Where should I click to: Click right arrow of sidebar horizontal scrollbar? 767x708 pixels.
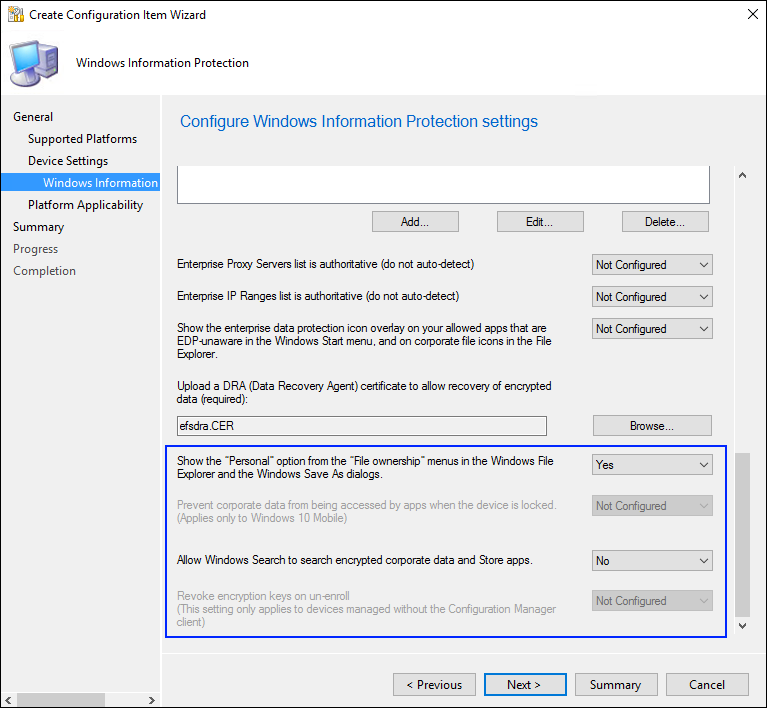[x=152, y=699]
